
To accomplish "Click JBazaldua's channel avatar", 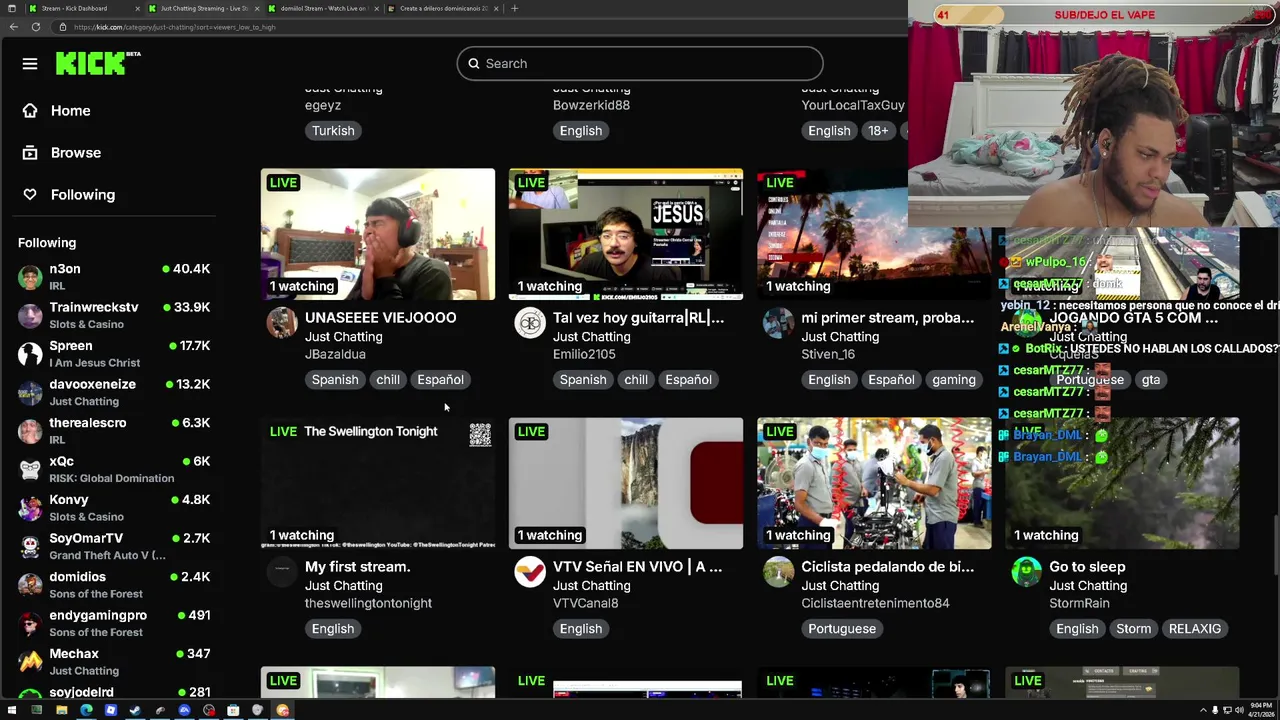I will point(282,323).
